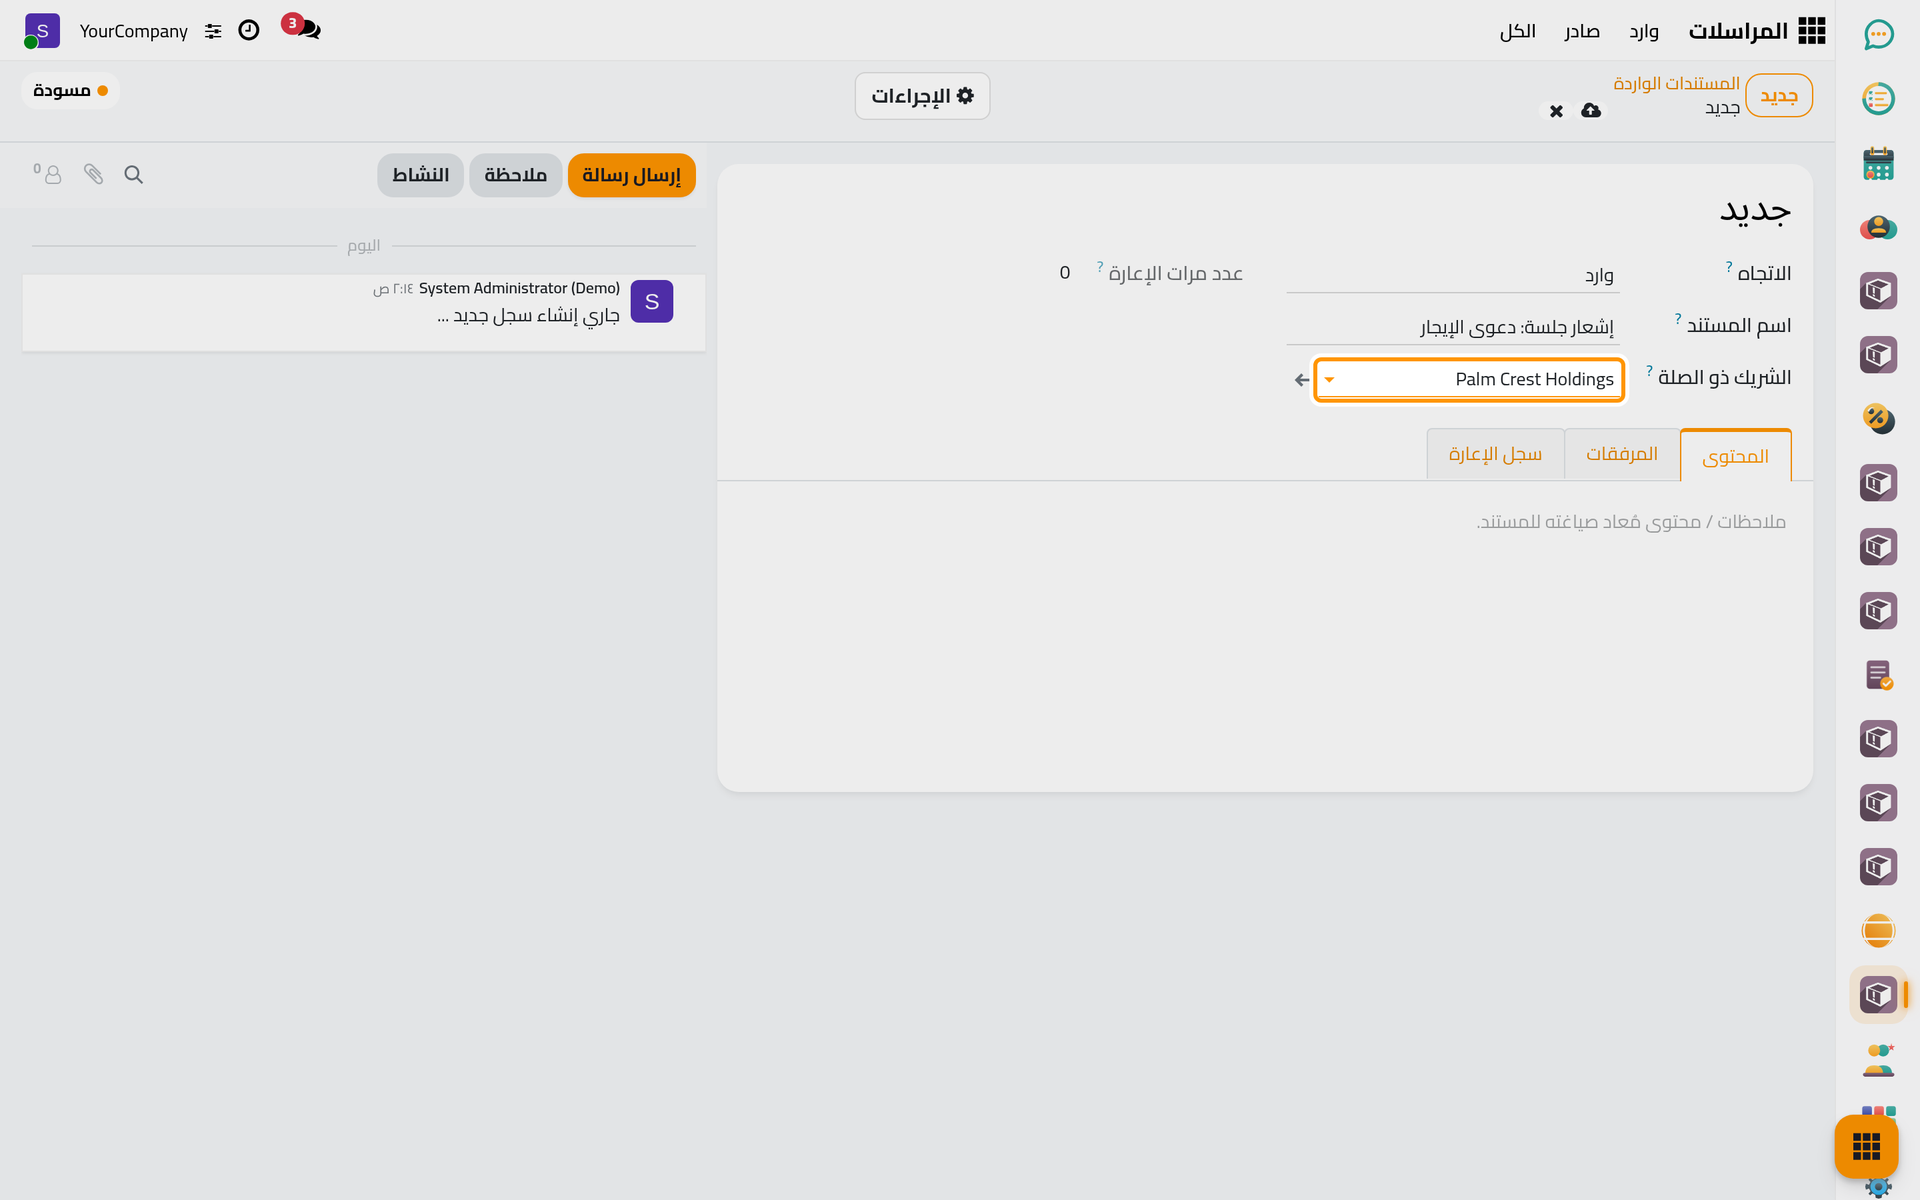
Task: Open the debug settings sliders icon
Action: click(x=213, y=31)
